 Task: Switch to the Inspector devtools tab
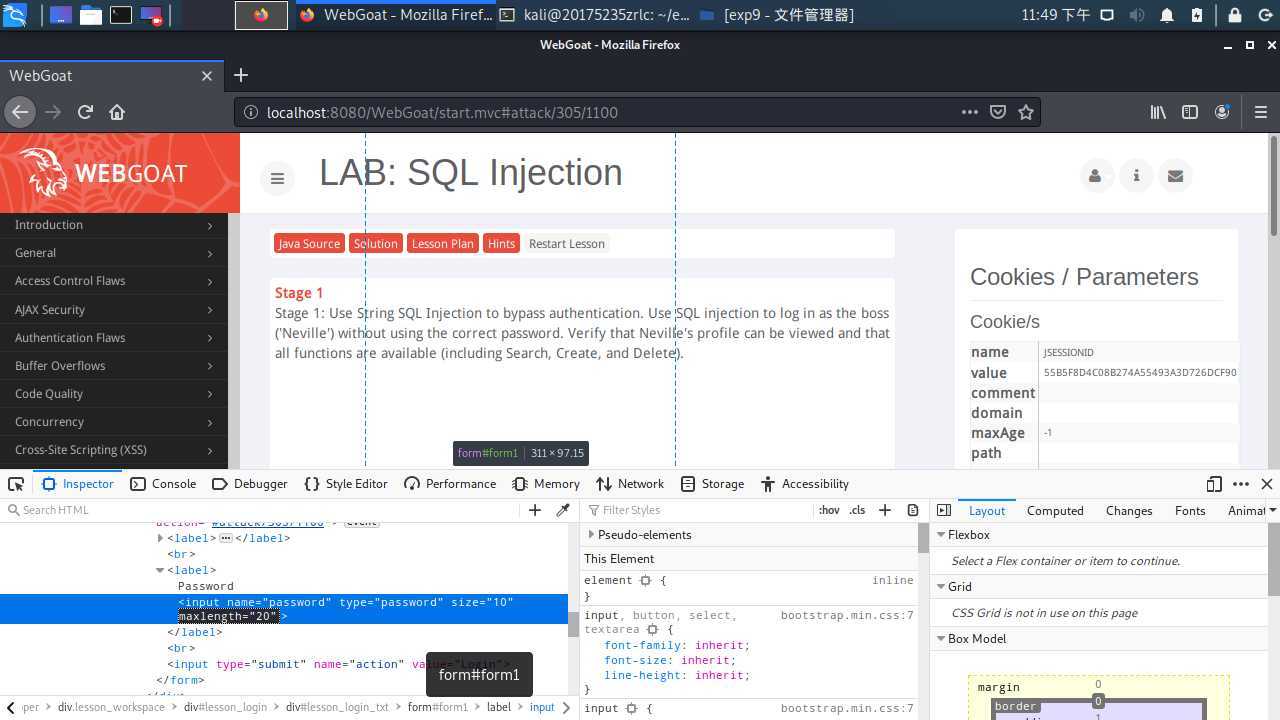(78, 484)
